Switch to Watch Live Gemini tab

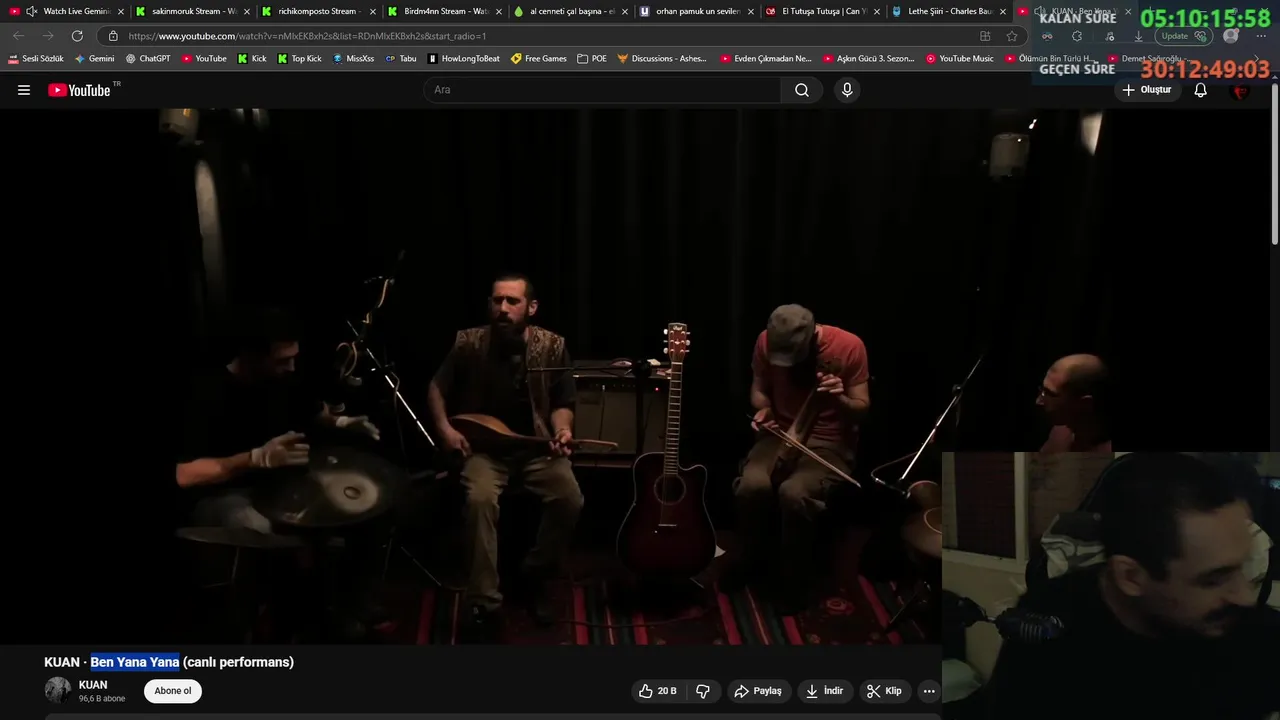(x=66, y=11)
